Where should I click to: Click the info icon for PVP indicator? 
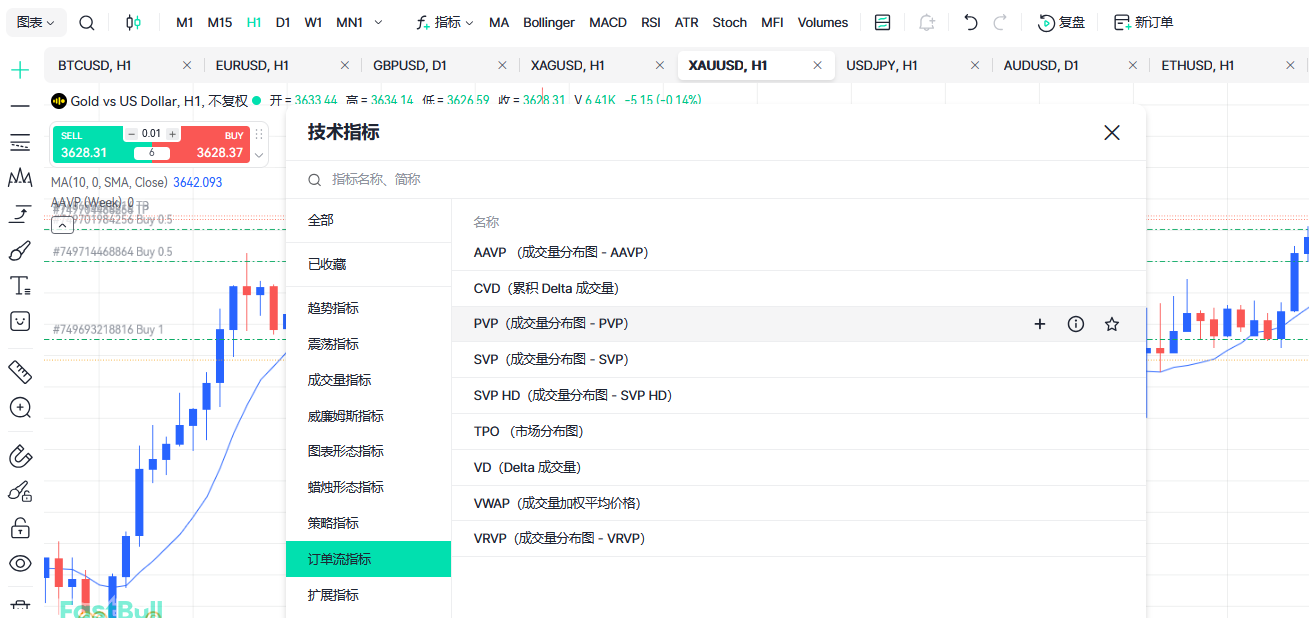(1076, 324)
